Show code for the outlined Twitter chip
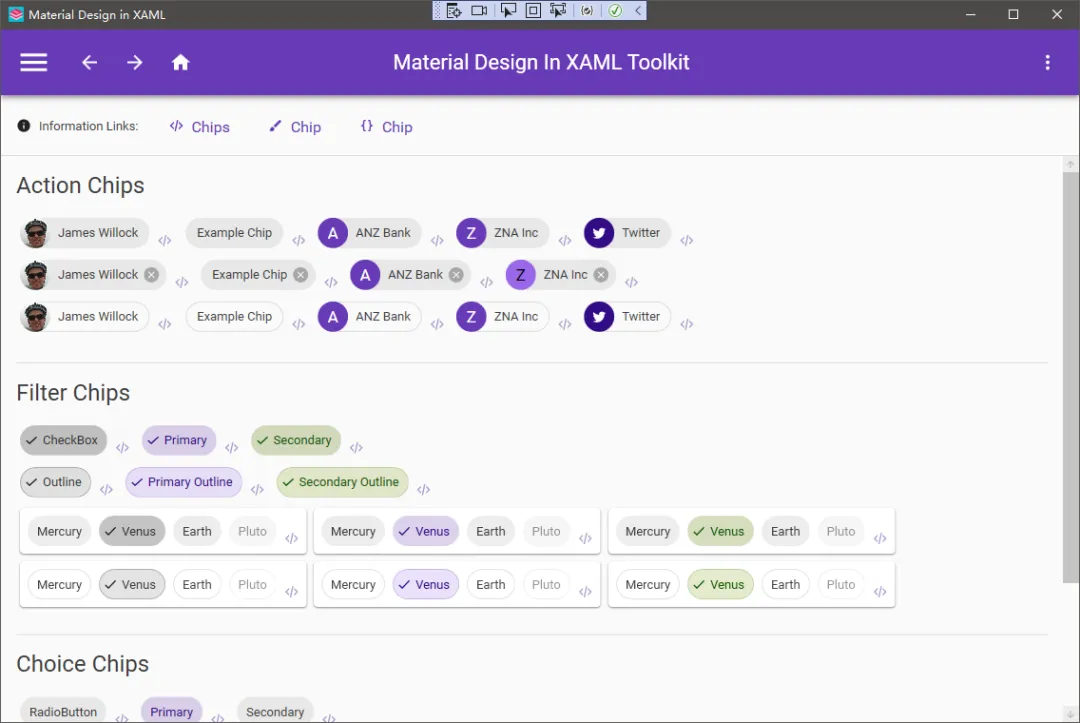 pos(687,324)
